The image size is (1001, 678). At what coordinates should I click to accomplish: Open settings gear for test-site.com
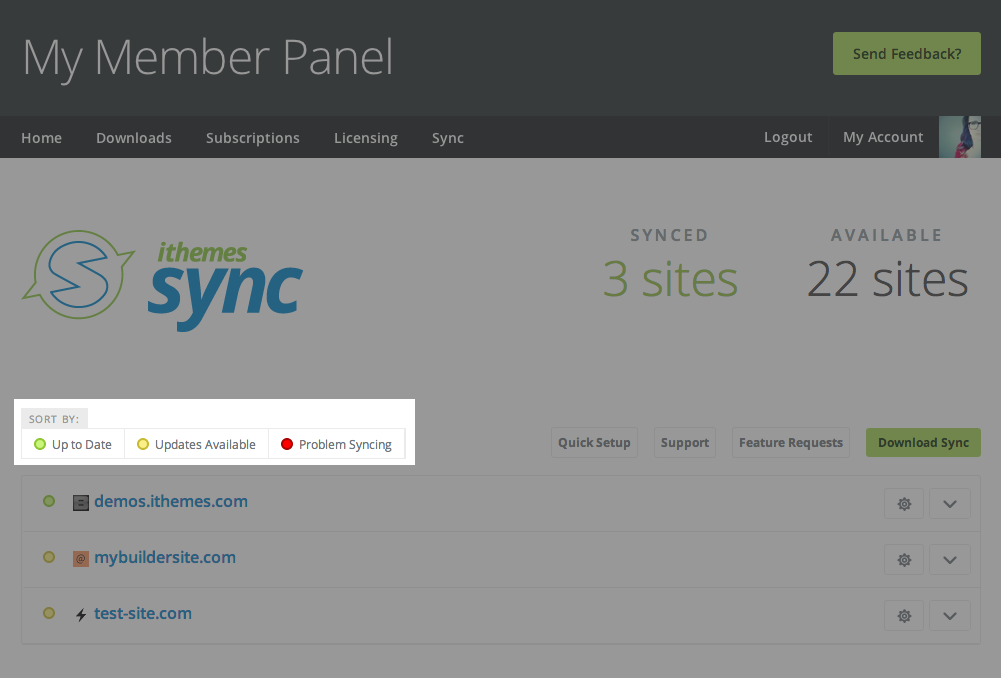pos(904,616)
